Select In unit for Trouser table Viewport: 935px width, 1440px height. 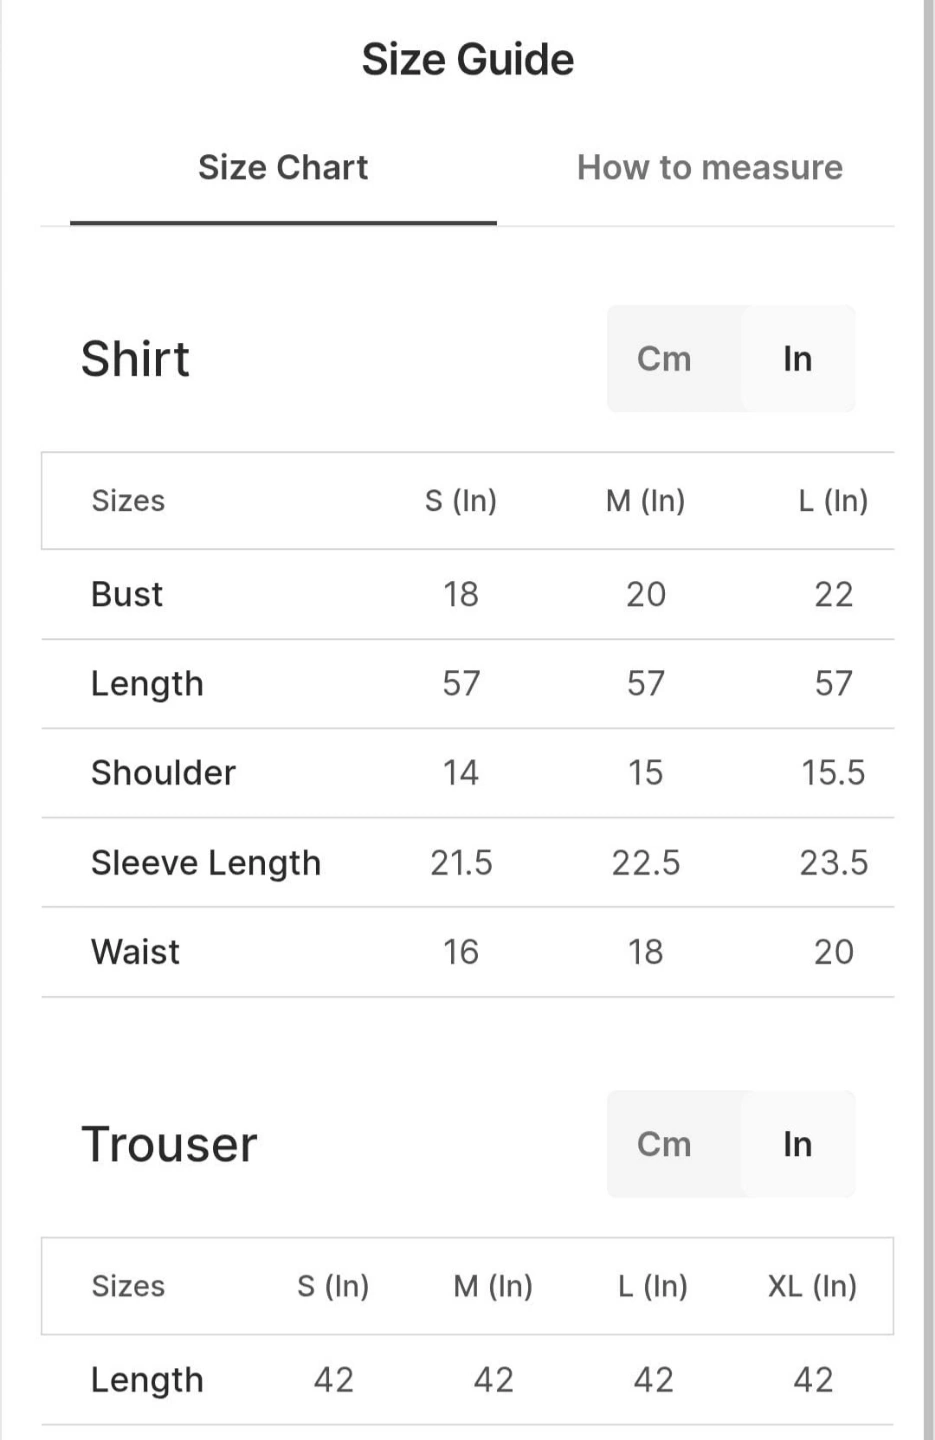(797, 1144)
